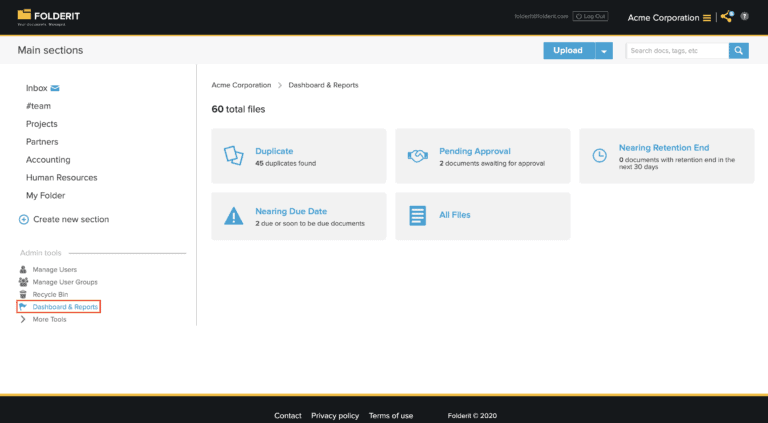Click the Manage Users person icon
768x423 pixels.
click(23, 269)
